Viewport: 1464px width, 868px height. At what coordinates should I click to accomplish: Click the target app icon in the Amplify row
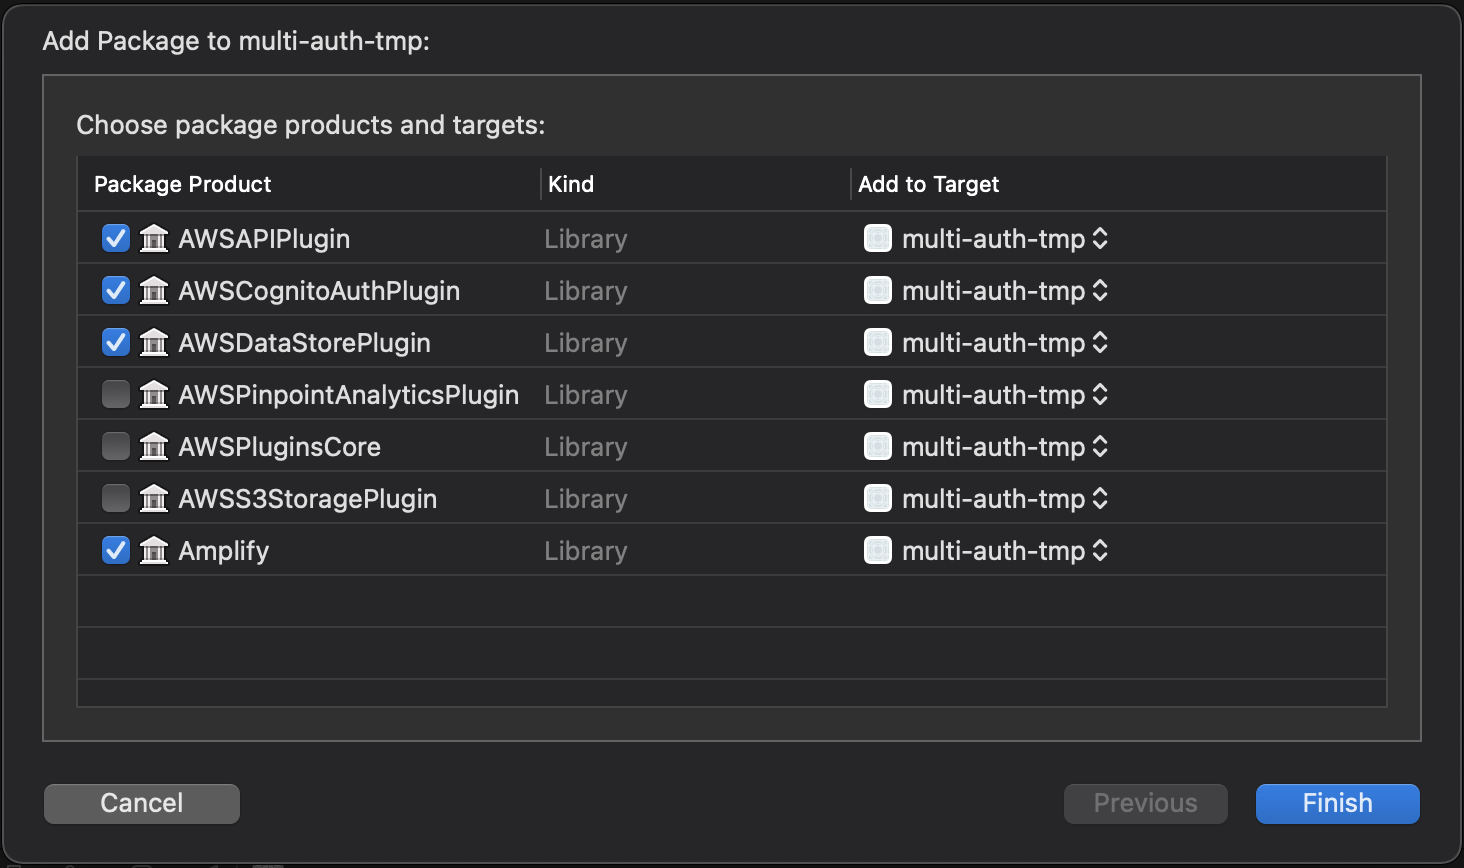(877, 550)
